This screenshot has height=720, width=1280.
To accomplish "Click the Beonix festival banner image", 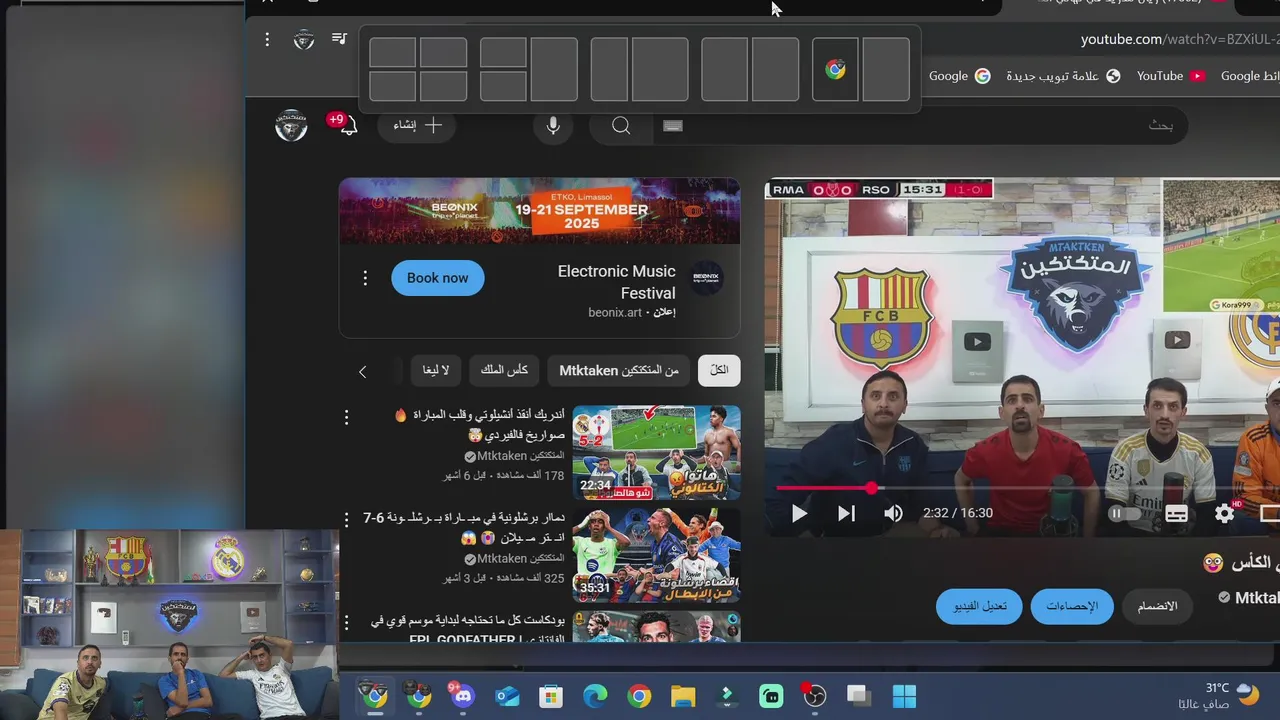I will (x=539, y=211).
